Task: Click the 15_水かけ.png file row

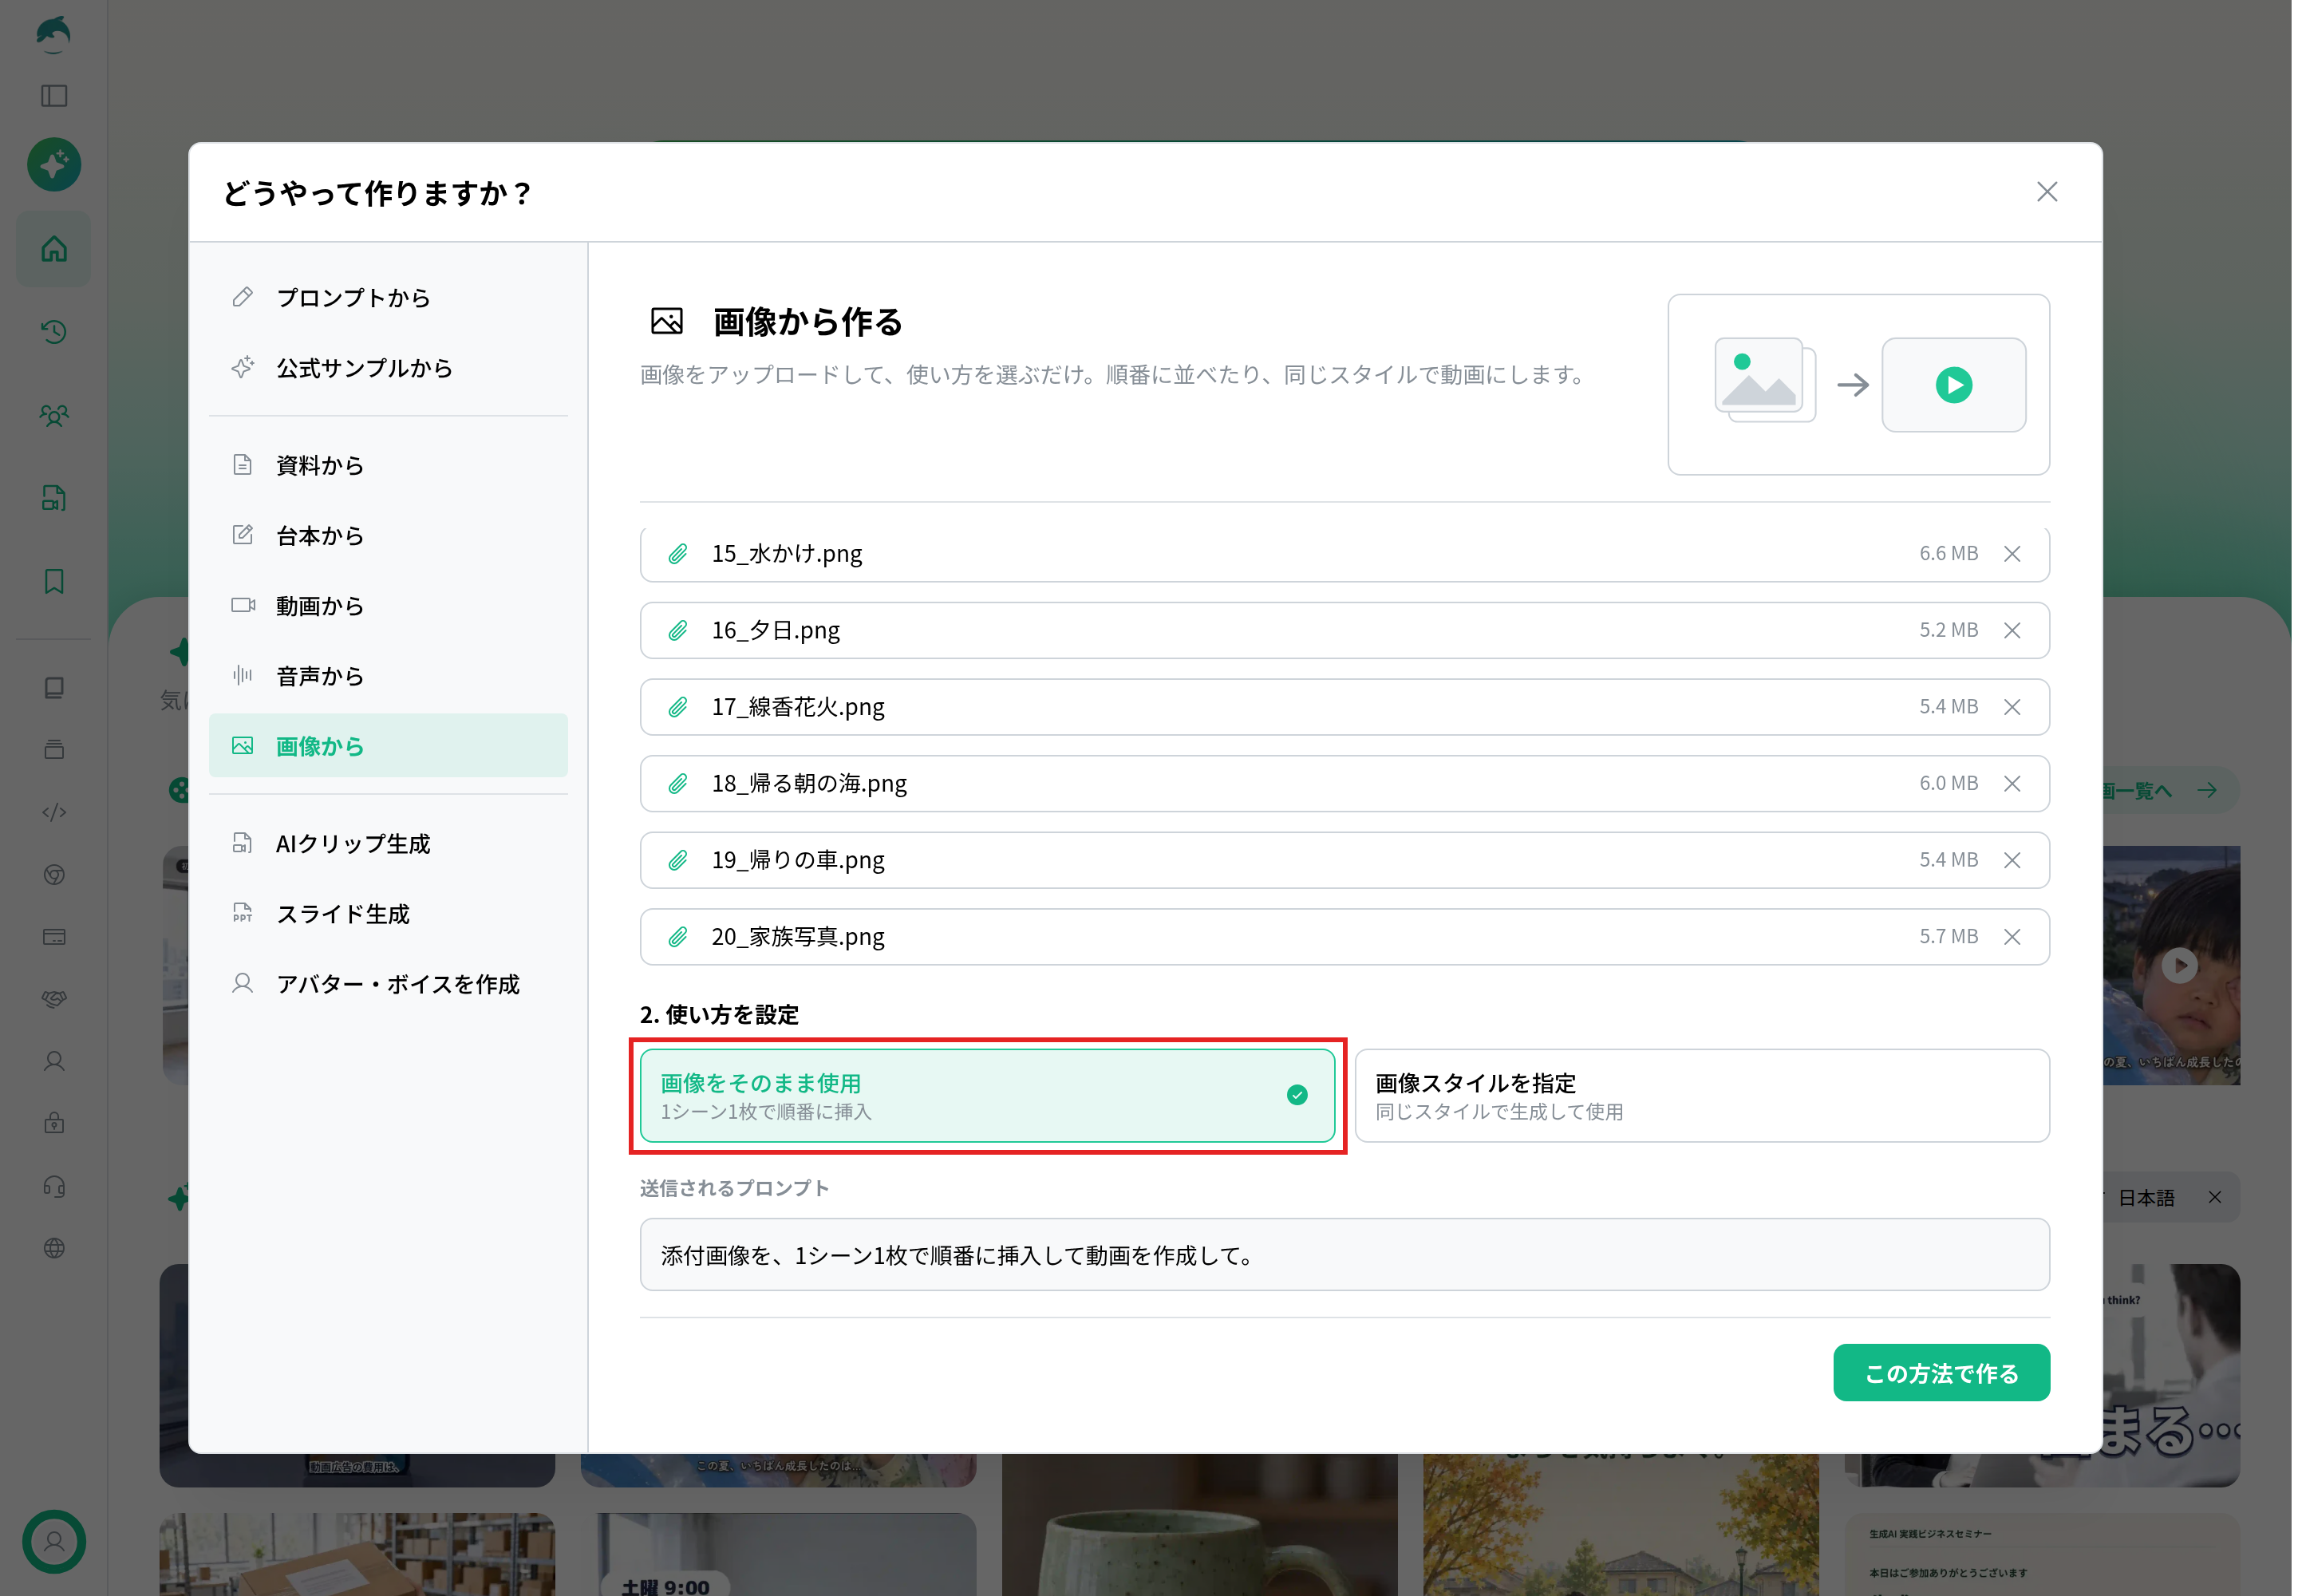Action: [x=1345, y=554]
